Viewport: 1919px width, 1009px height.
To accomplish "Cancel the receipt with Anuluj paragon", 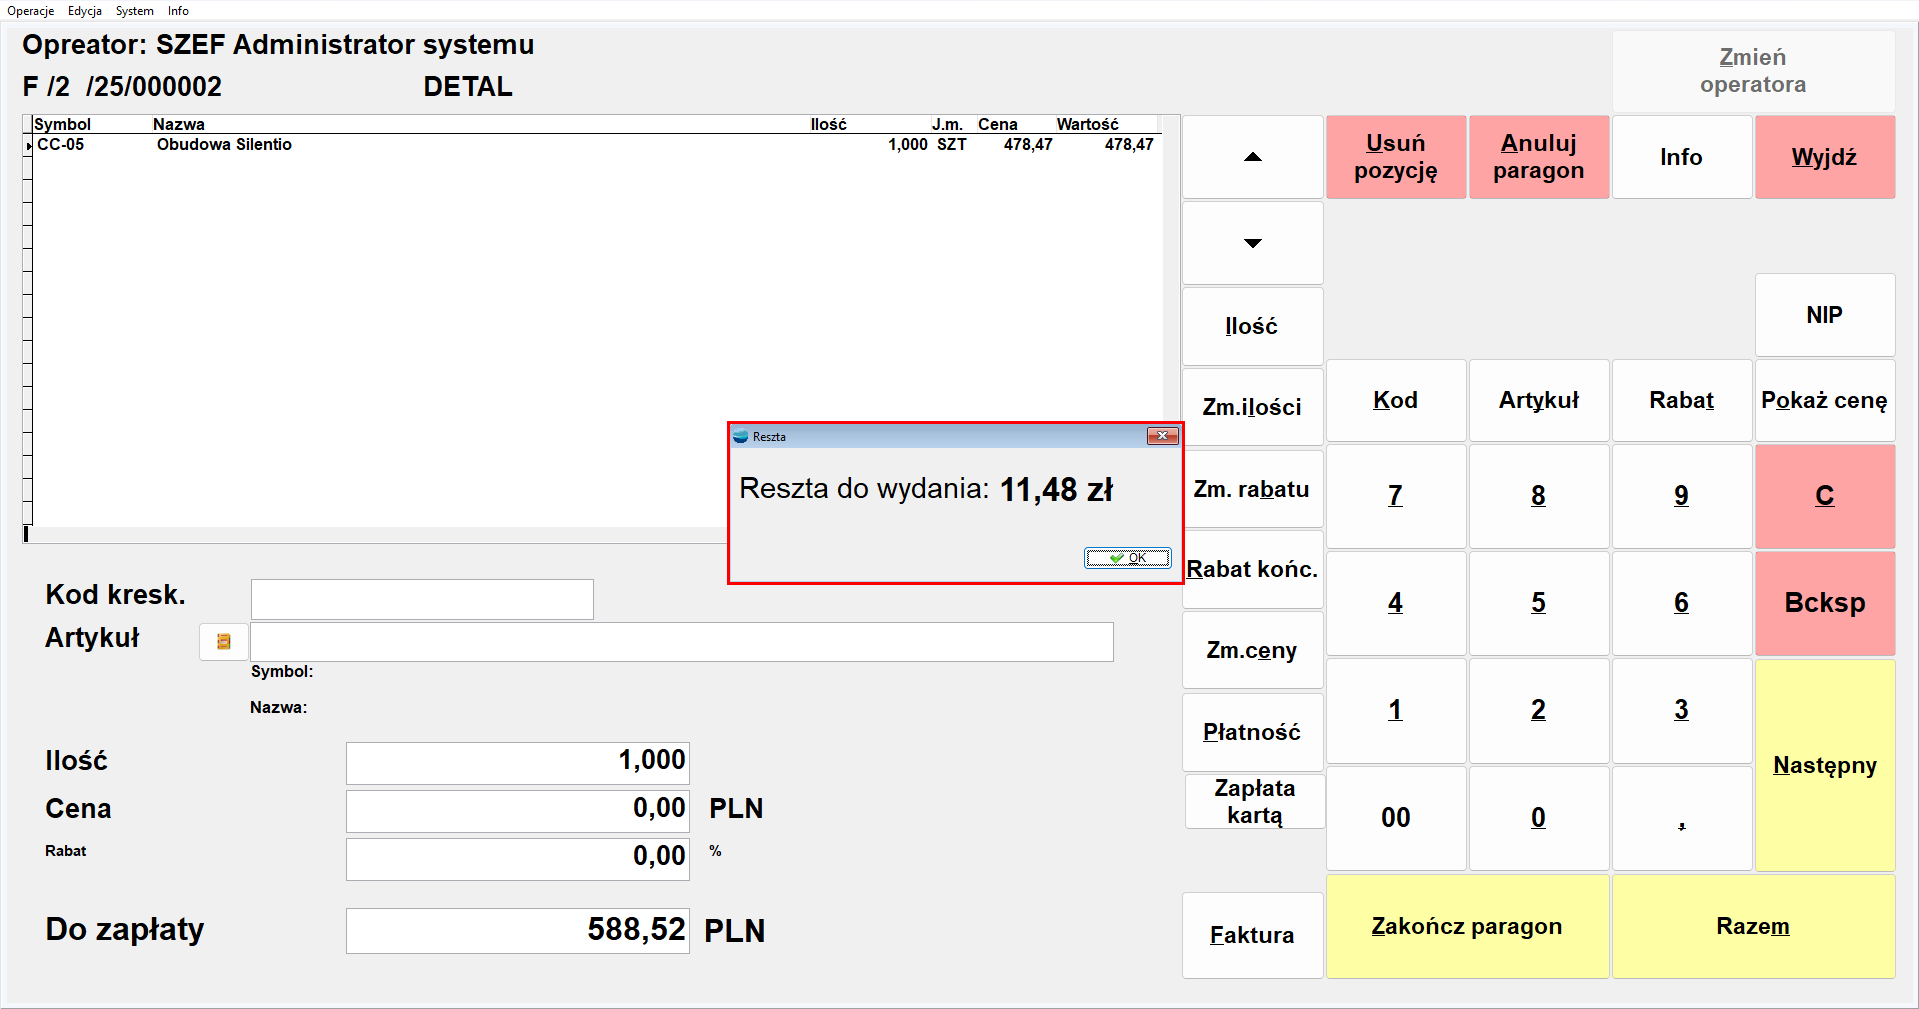I will click(1538, 157).
